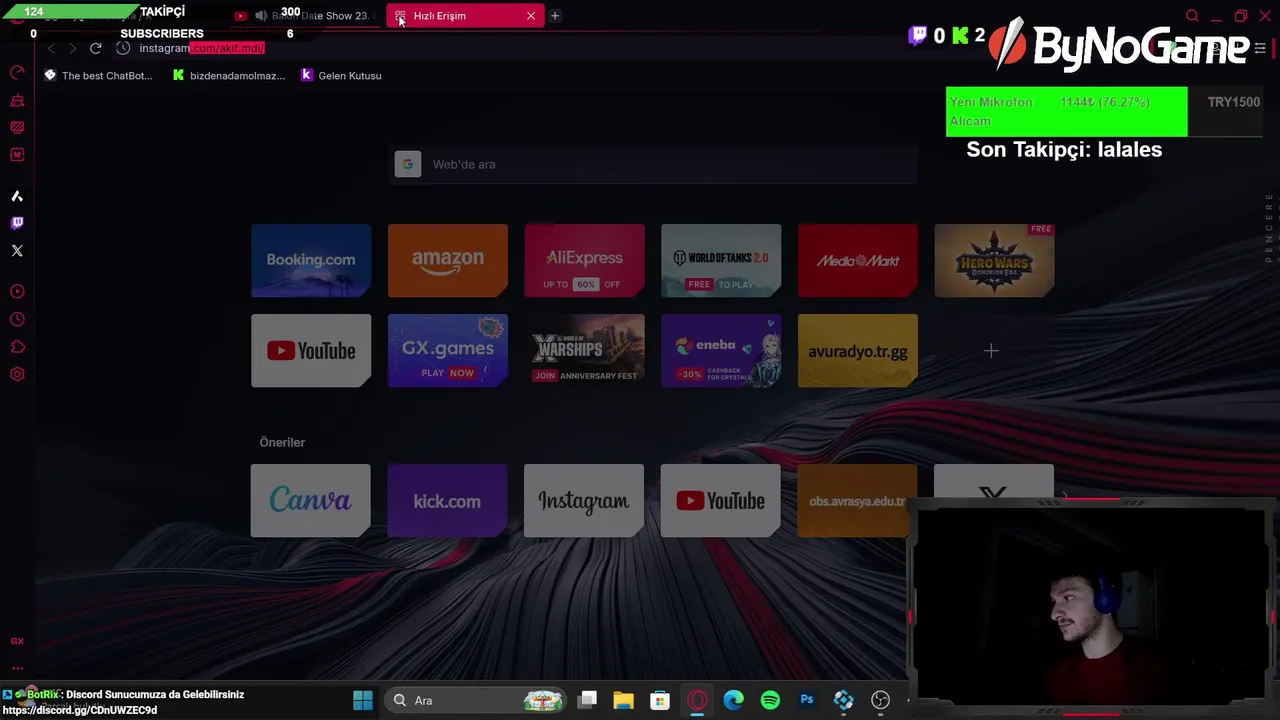The width and height of the screenshot is (1280, 720).
Task: Mute the Baton Date Show tab audio
Action: (261, 16)
